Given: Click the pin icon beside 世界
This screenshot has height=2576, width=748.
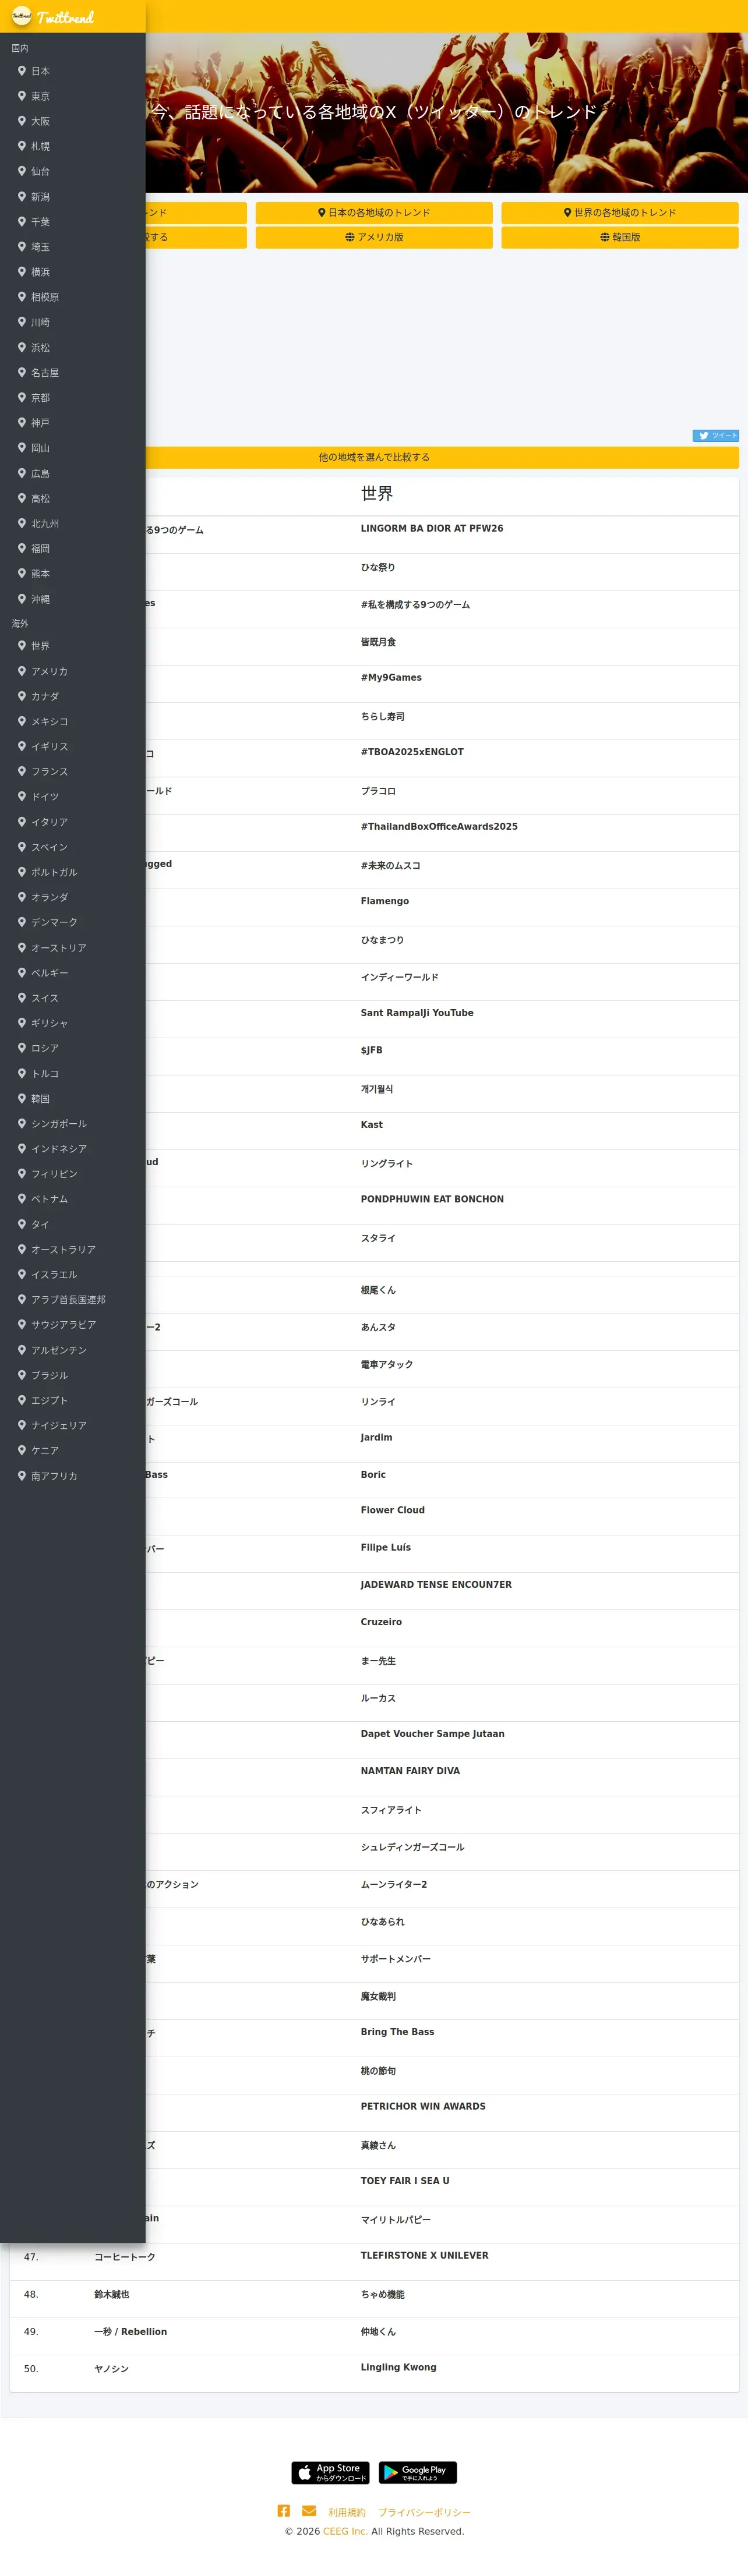Looking at the screenshot, I should 22,645.
